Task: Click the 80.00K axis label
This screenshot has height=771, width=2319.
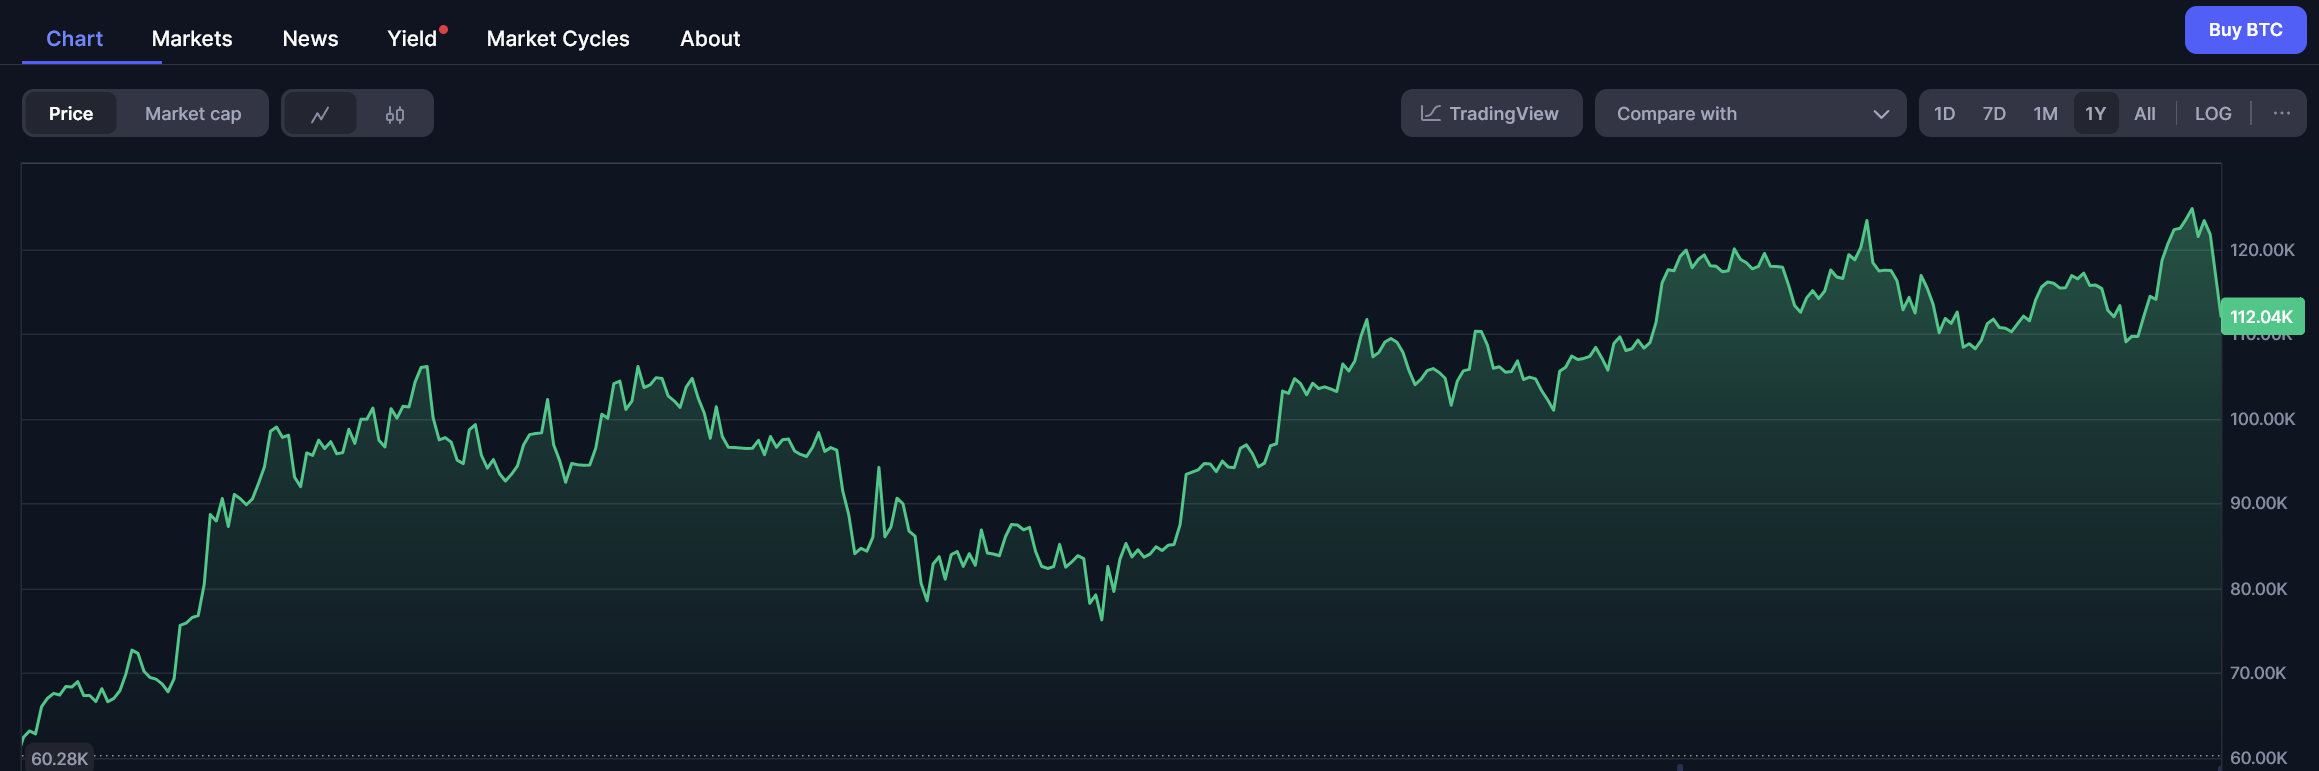Action: coord(2258,589)
